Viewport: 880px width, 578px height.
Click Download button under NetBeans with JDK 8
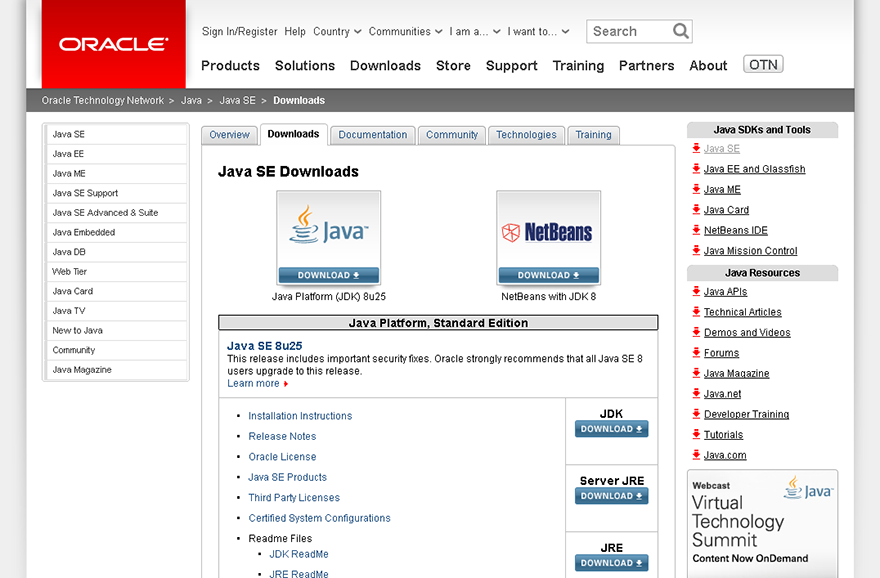click(549, 275)
